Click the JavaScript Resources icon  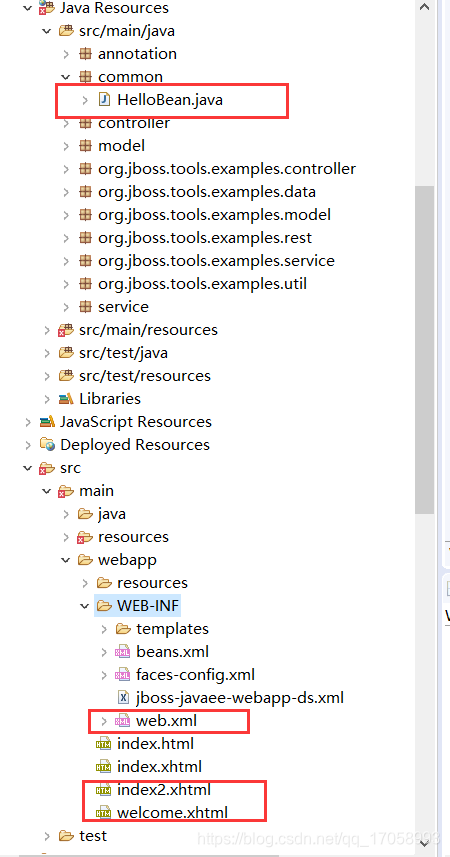[47, 421]
